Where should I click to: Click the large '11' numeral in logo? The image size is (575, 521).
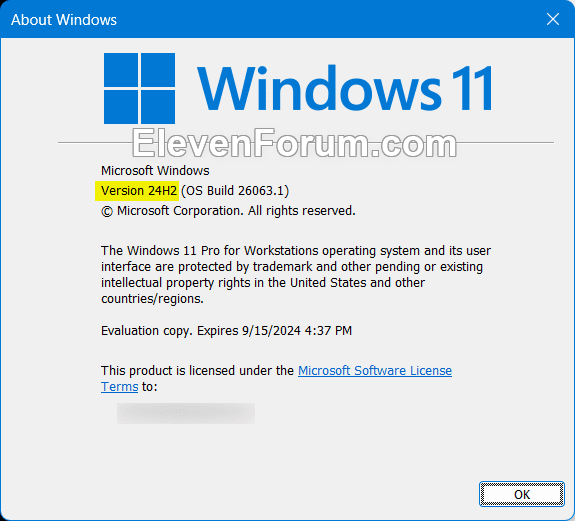(x=472, y=88)
